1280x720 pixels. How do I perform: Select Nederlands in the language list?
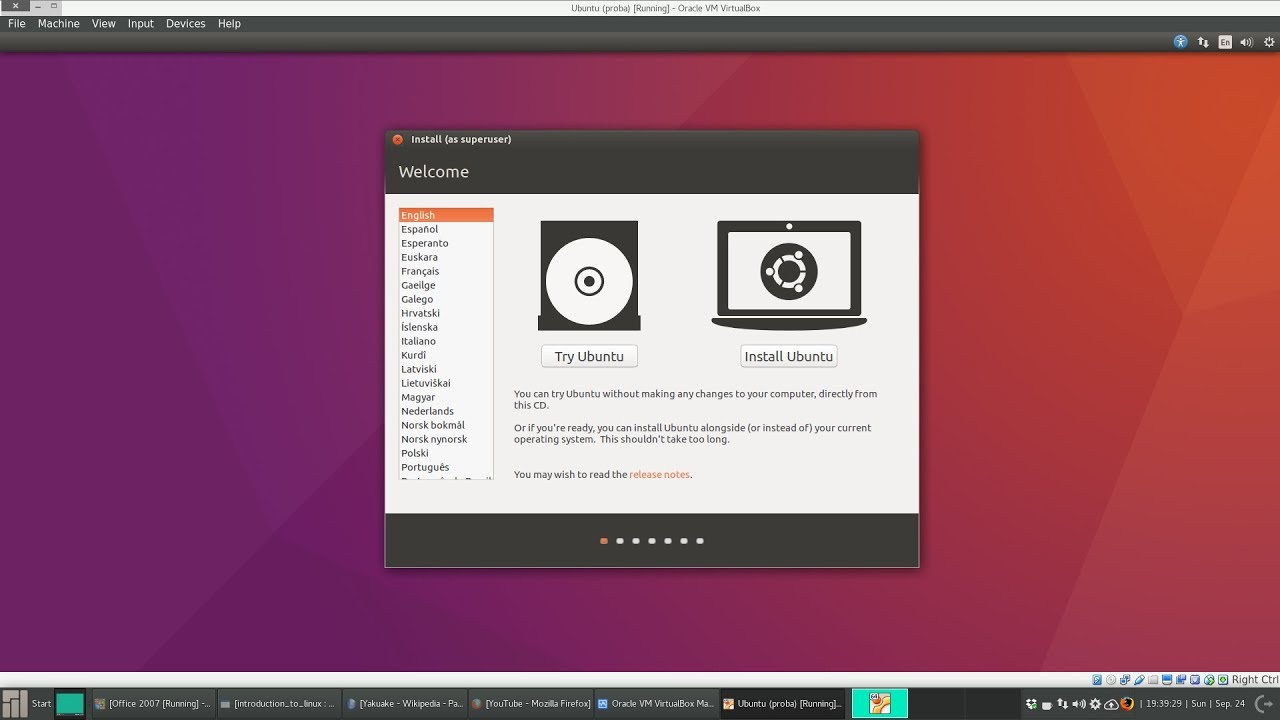pyautogui.click(x=446, y=411)
